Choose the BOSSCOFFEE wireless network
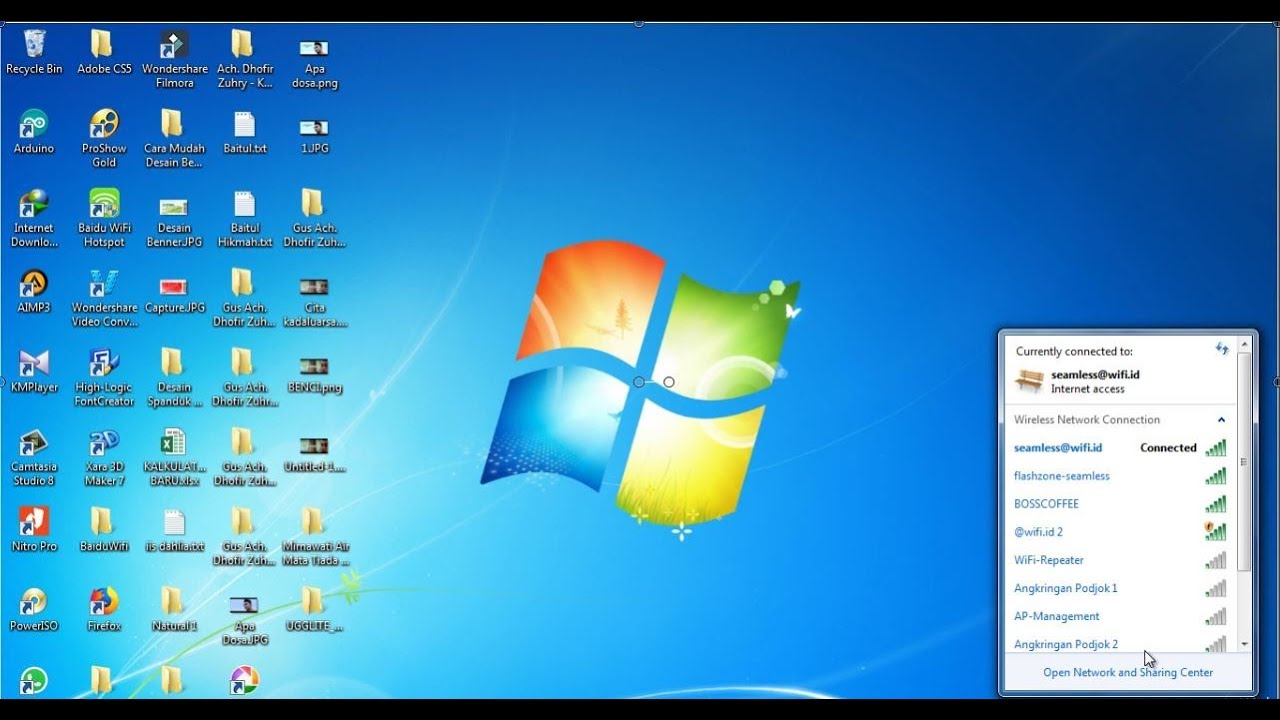This screenshot has width=1280, height=720. (x=1120, y=504)
